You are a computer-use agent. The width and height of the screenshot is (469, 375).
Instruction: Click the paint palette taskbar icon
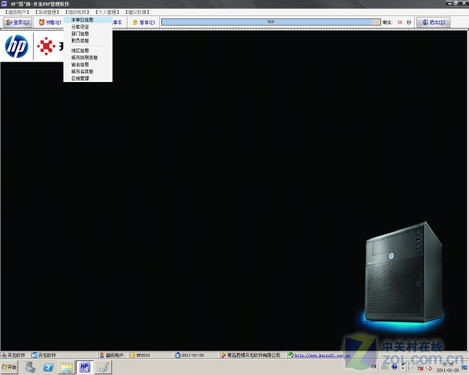103,367
